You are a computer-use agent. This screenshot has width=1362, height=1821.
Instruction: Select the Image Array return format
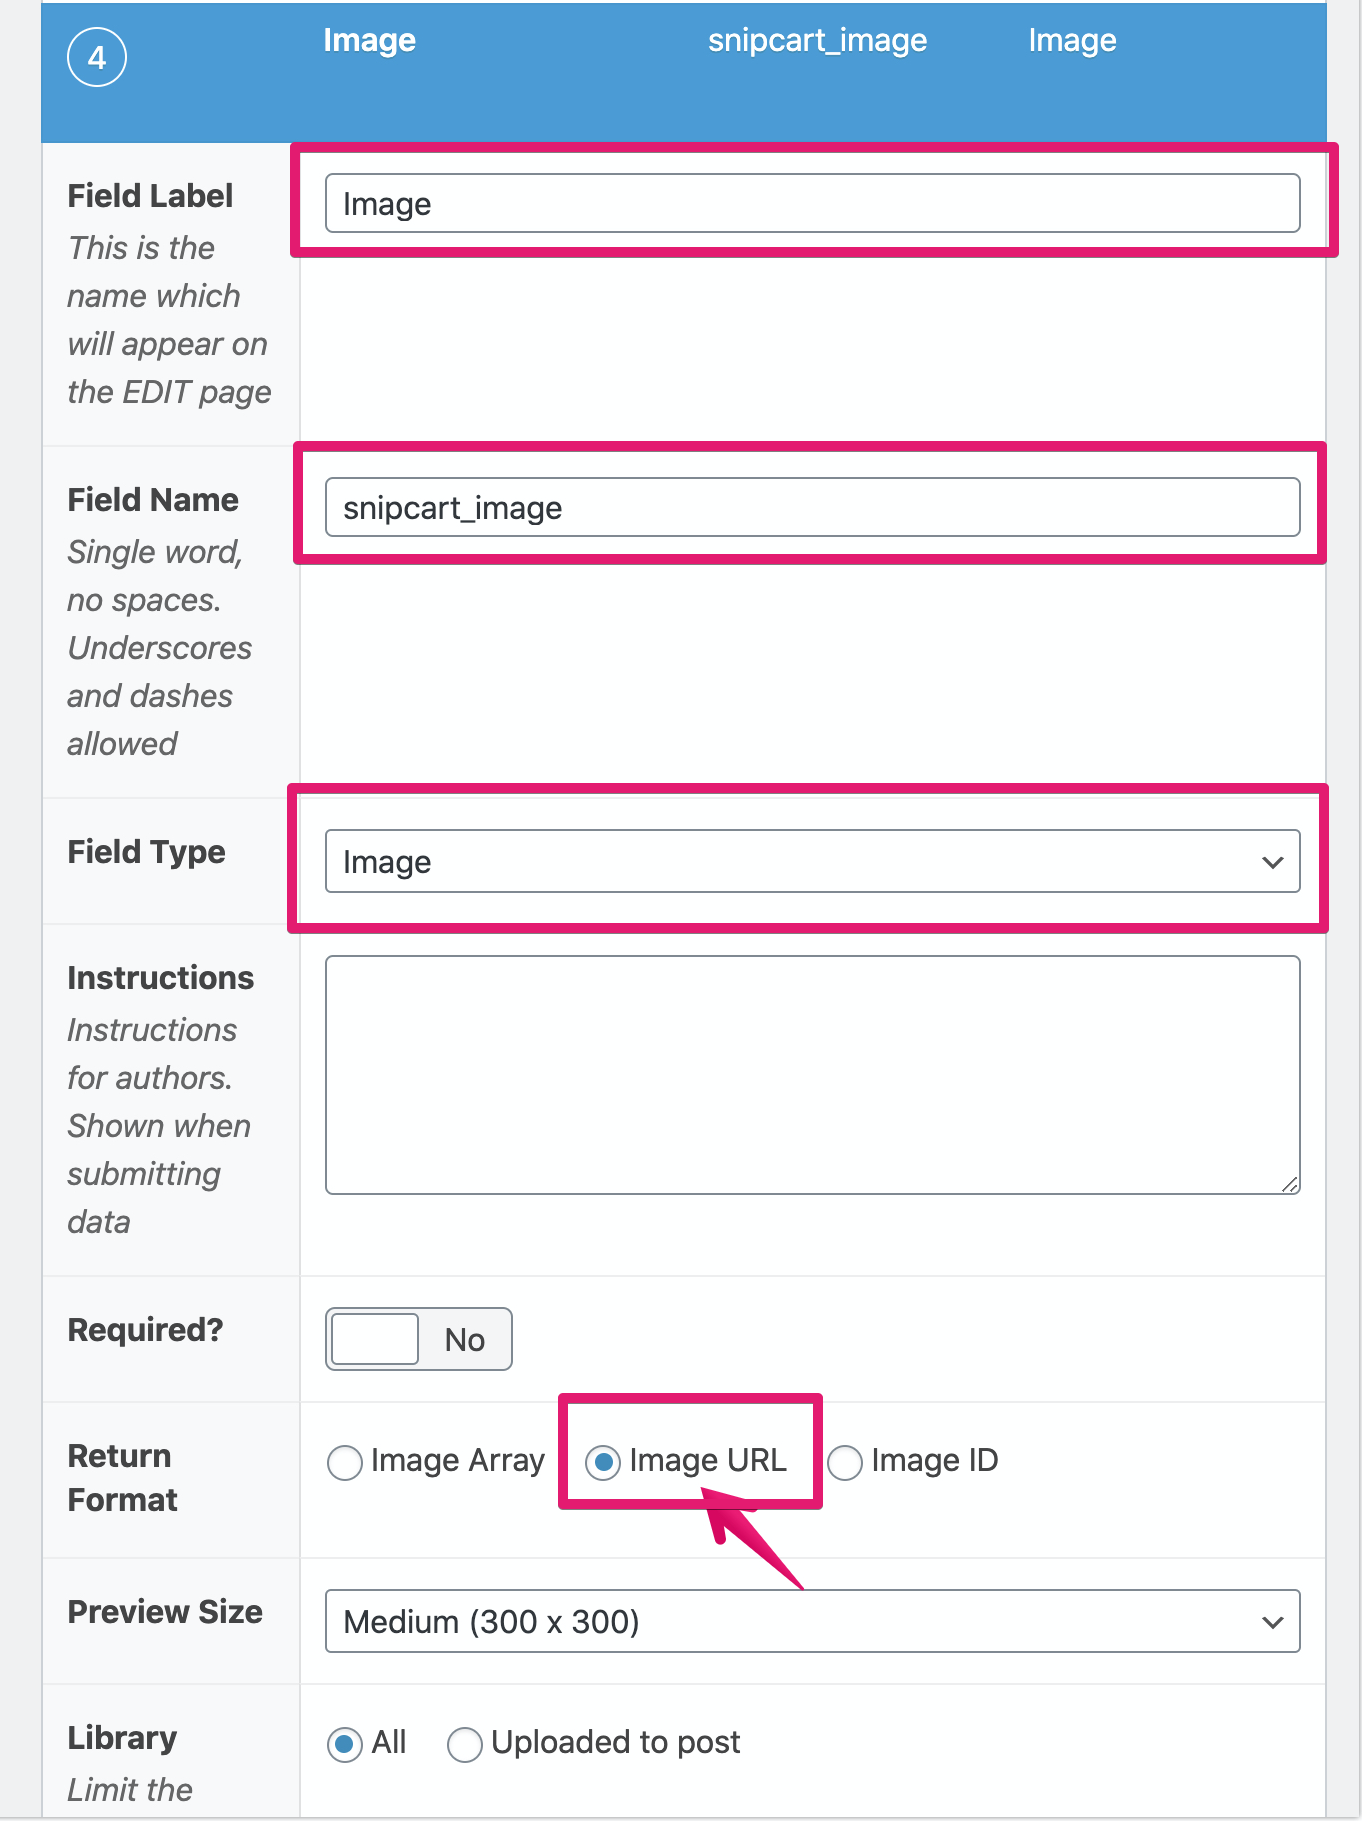tap(345, 1462)
